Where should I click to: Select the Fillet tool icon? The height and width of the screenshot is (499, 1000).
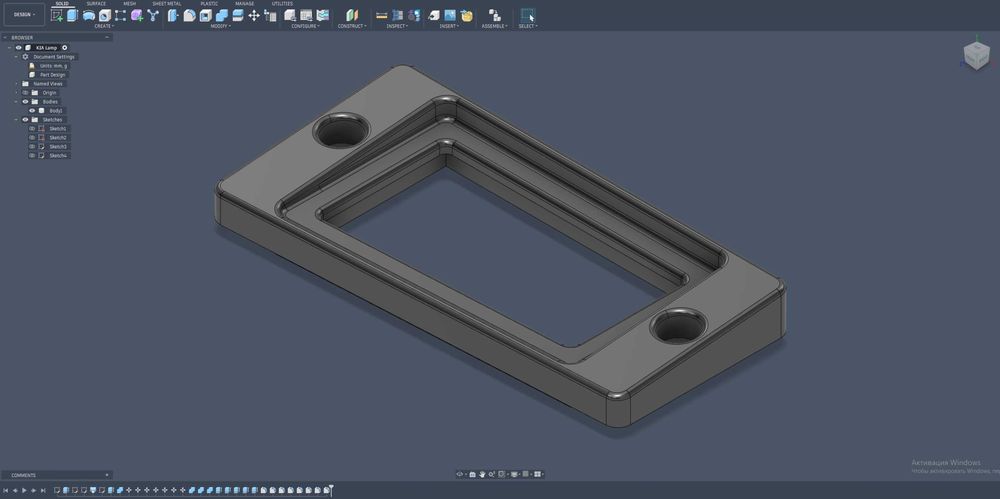click(189, 15)
